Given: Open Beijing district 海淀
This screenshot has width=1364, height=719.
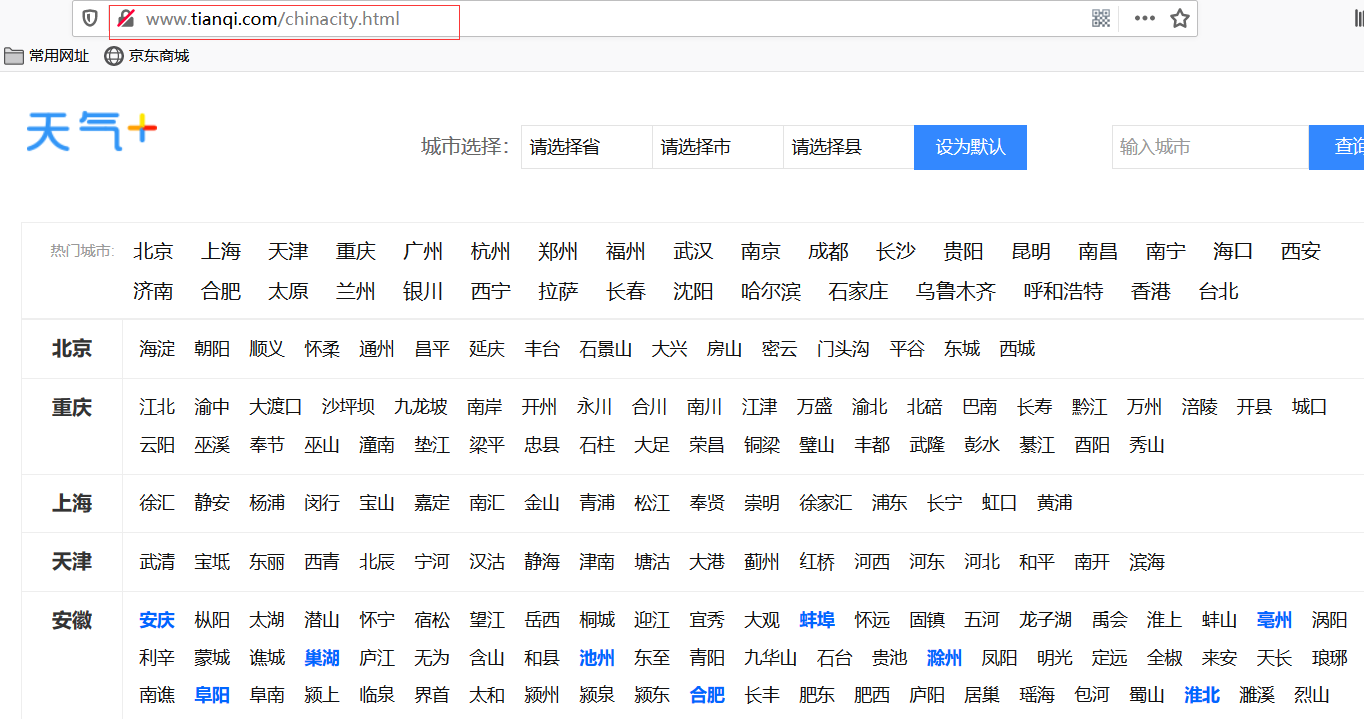Looking at the screenshot, I should pos(157,349).
